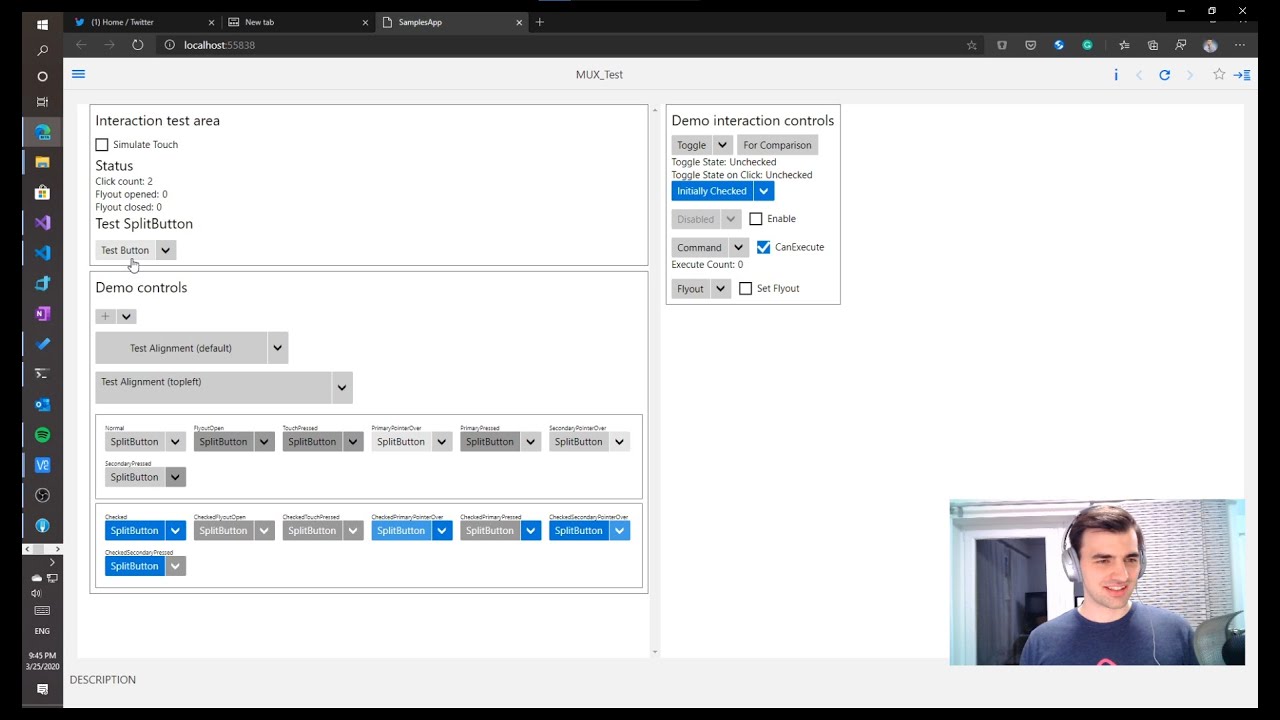Open browser profile avatar
Image resolution: width=1280 pixels, height=720 pixels.
(x=1210, y=45)
